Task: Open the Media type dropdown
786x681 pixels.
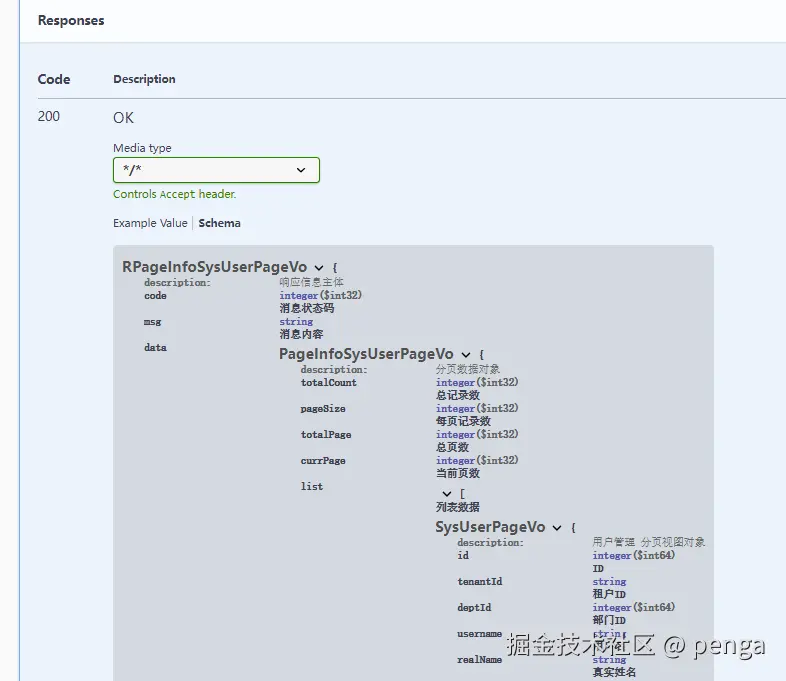Action: click(x=216, y=170)
